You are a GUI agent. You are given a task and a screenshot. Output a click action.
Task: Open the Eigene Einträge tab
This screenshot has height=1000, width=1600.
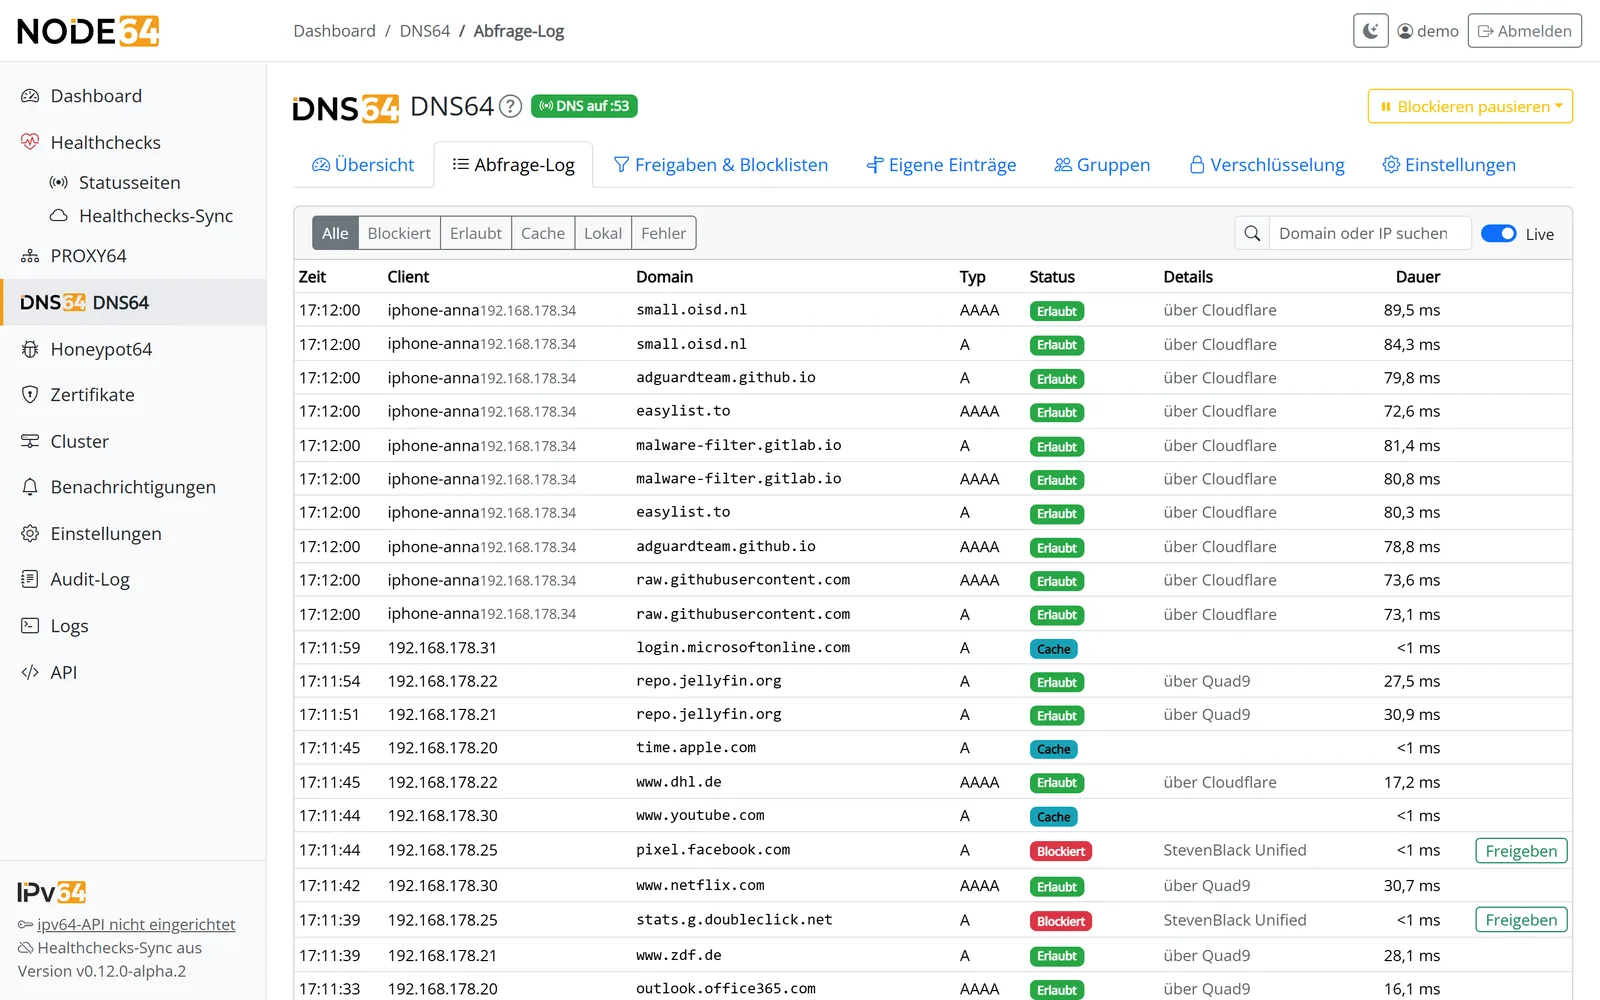941,165
